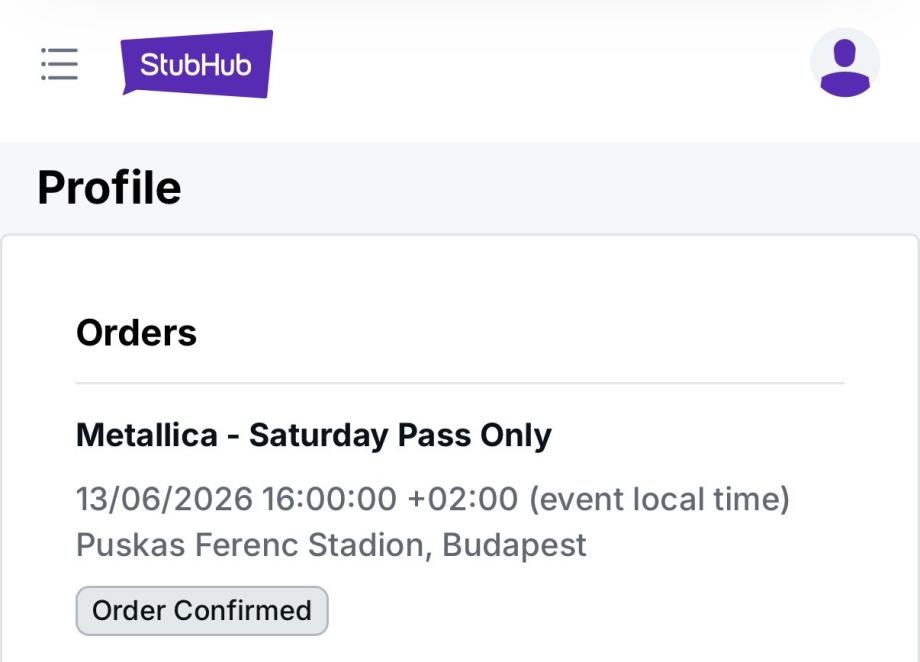The image size is (920, 662).
Task: Open the Metallica - Saturday Pass Only order
Action: [313, 435]
